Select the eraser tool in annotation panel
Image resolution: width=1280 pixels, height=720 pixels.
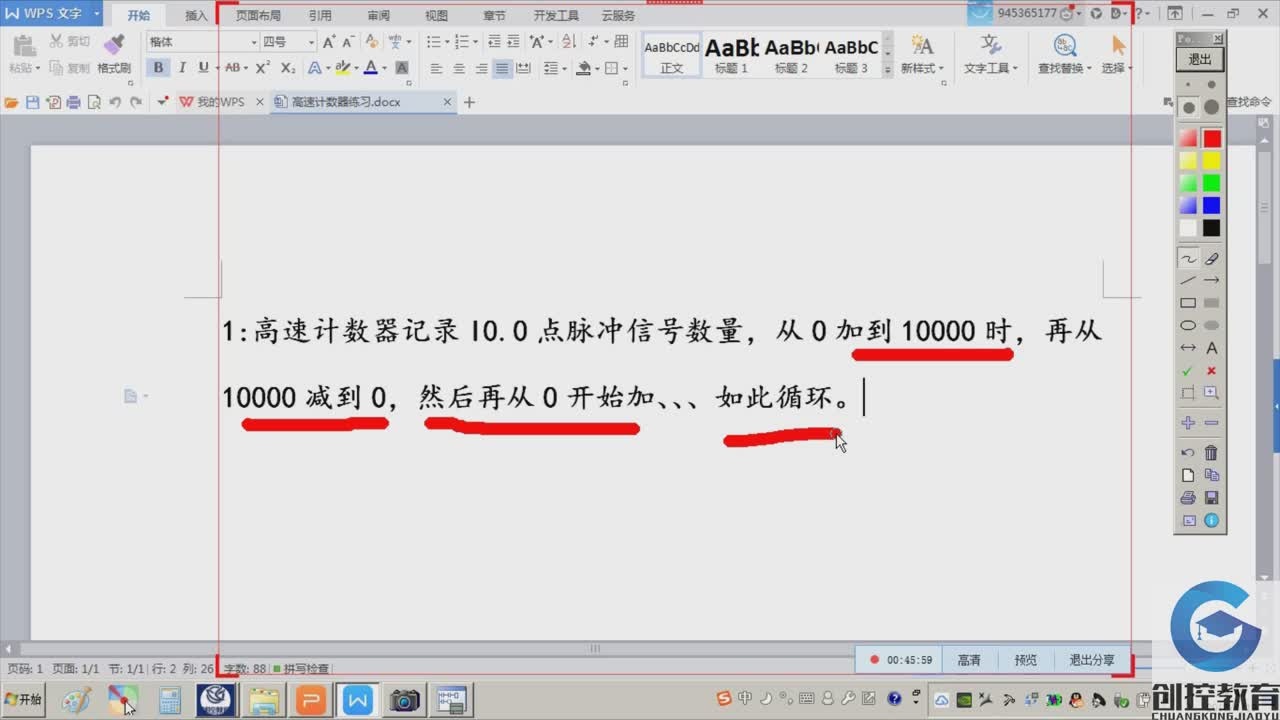pos(1211,258)
